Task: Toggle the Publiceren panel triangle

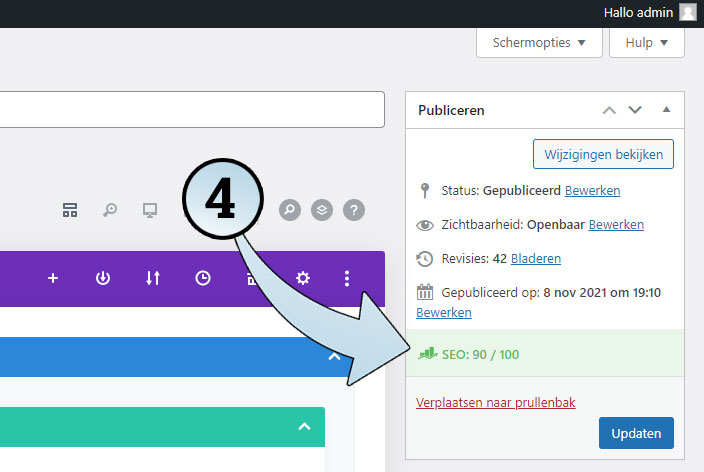Action: tap(667, 110)
